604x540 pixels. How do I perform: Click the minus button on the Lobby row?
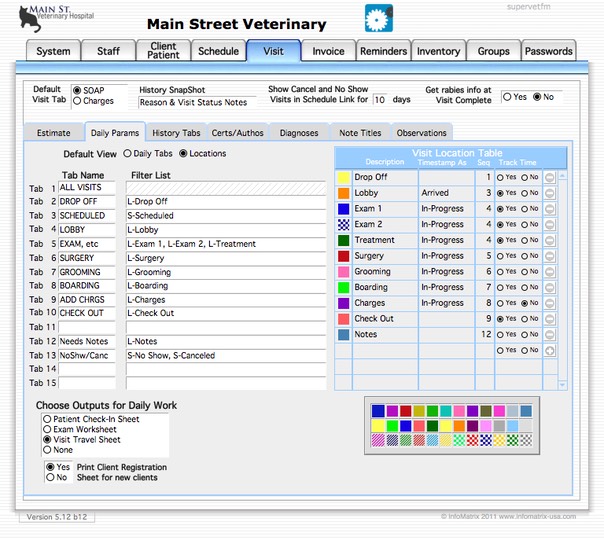click(x=548, y=193)
